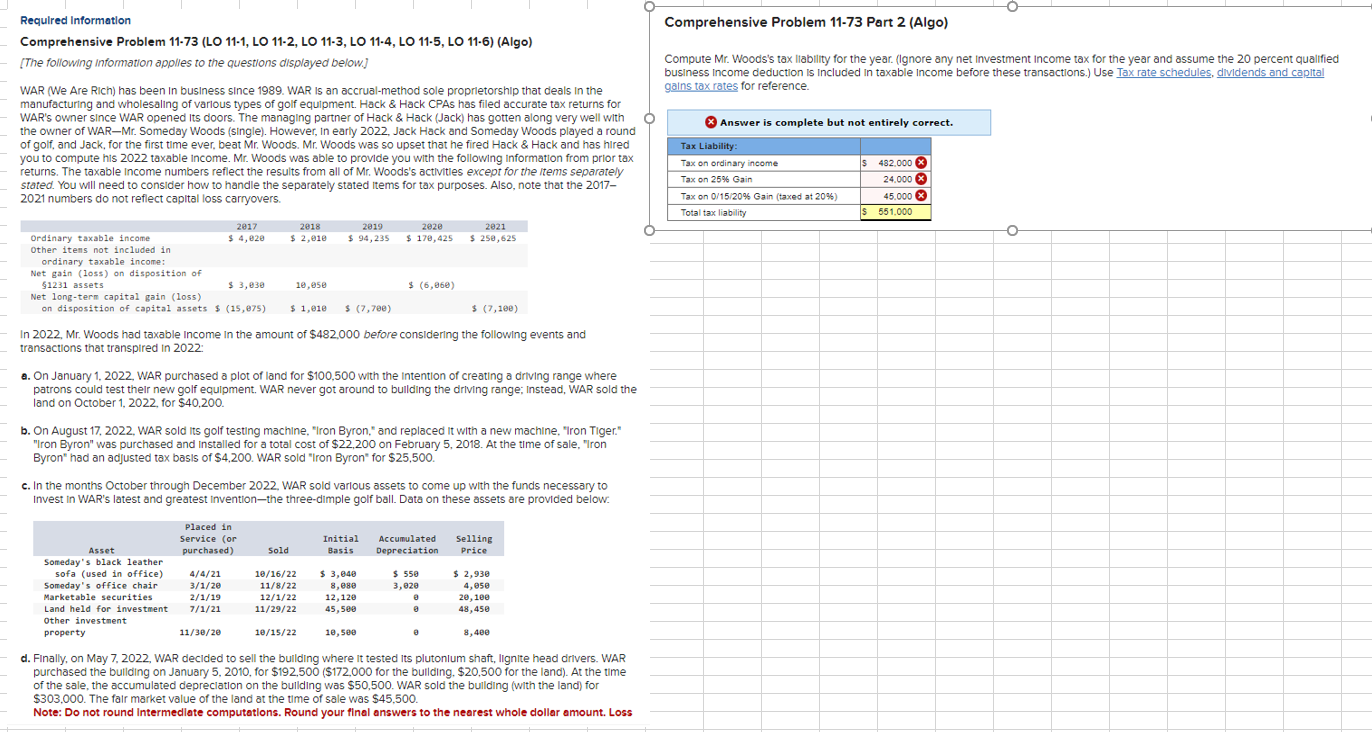Click the error icon in the answer feedback banner
Viewport: 1372px width, 732px height.
711,122
